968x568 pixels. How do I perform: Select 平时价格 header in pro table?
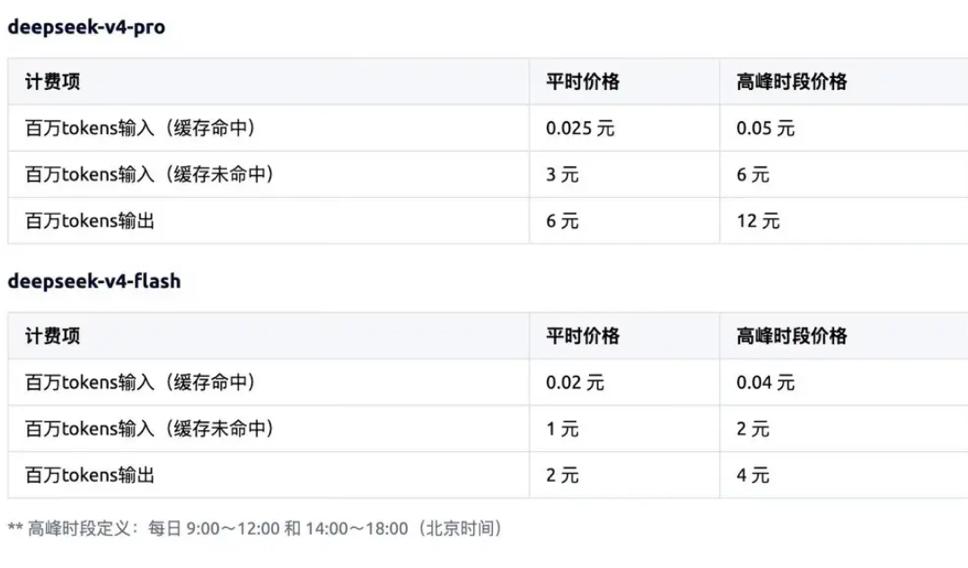click(x=582, y=81)
